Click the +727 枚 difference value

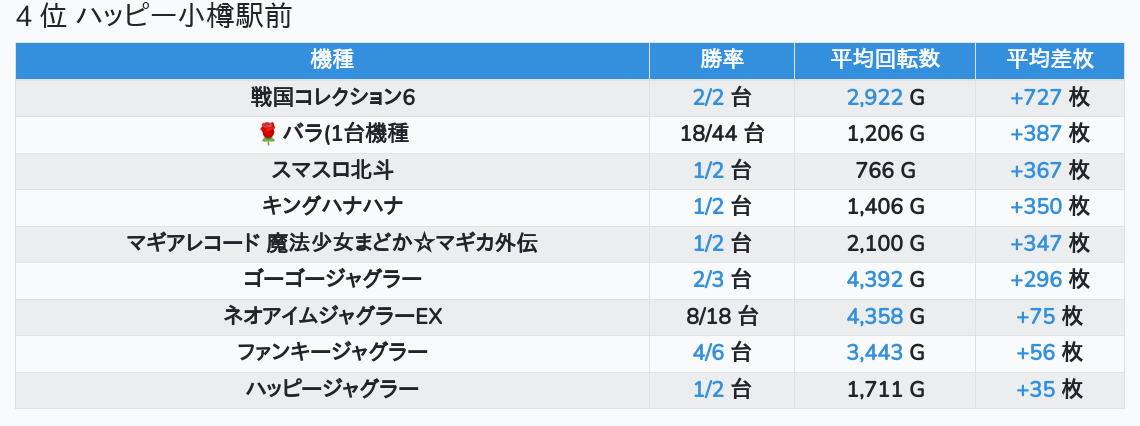pyautogui.click(x=1050, y=97)
